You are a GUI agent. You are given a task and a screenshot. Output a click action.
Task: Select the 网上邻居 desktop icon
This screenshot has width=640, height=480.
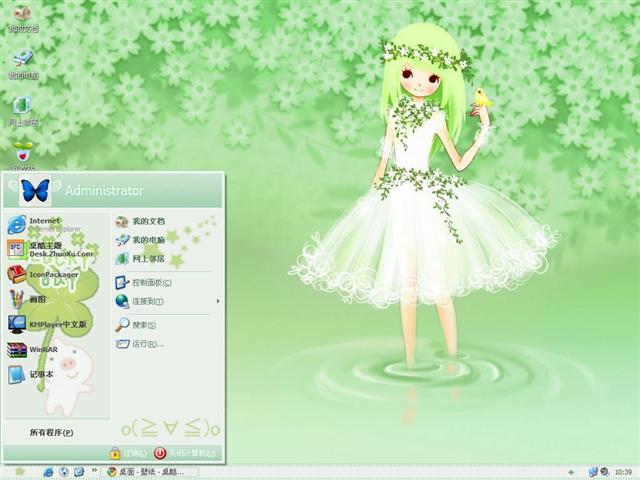tap(22, 110)
